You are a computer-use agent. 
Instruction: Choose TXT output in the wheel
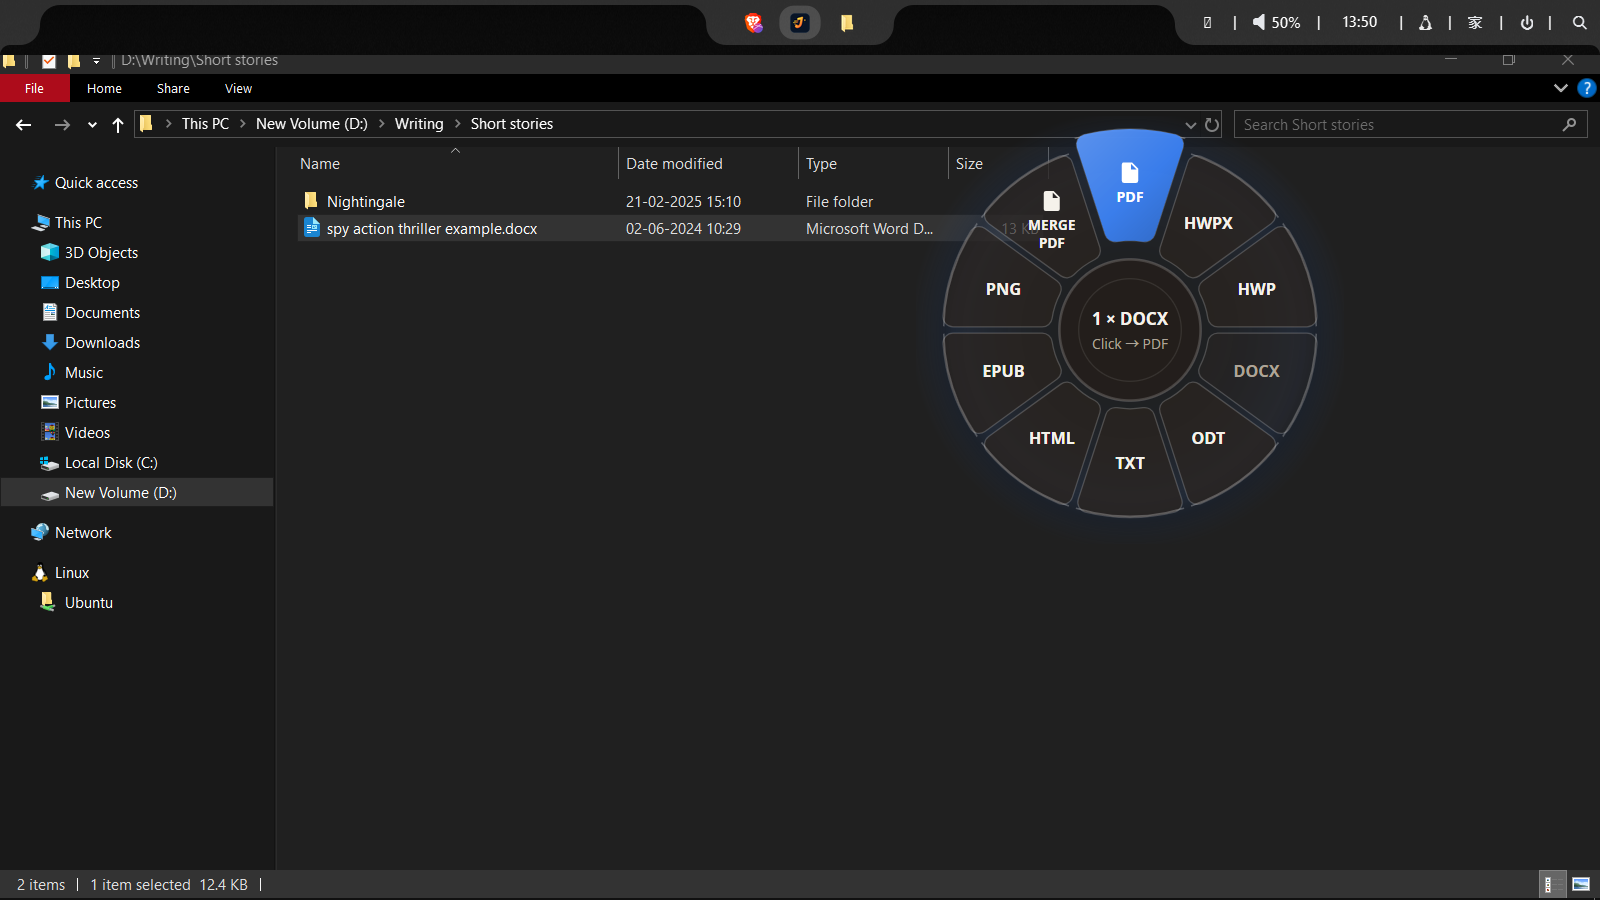click(1130, 463)
